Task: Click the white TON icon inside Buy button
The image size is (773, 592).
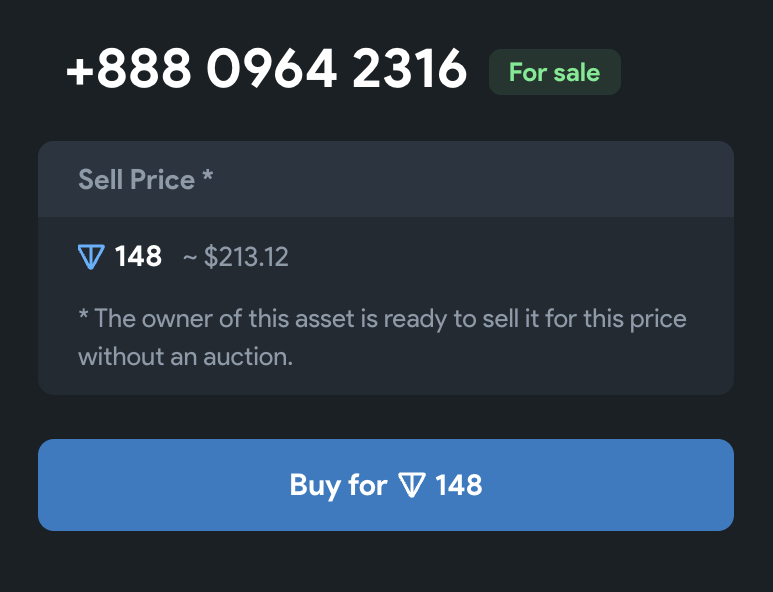Action: click(x=412, y=485)
